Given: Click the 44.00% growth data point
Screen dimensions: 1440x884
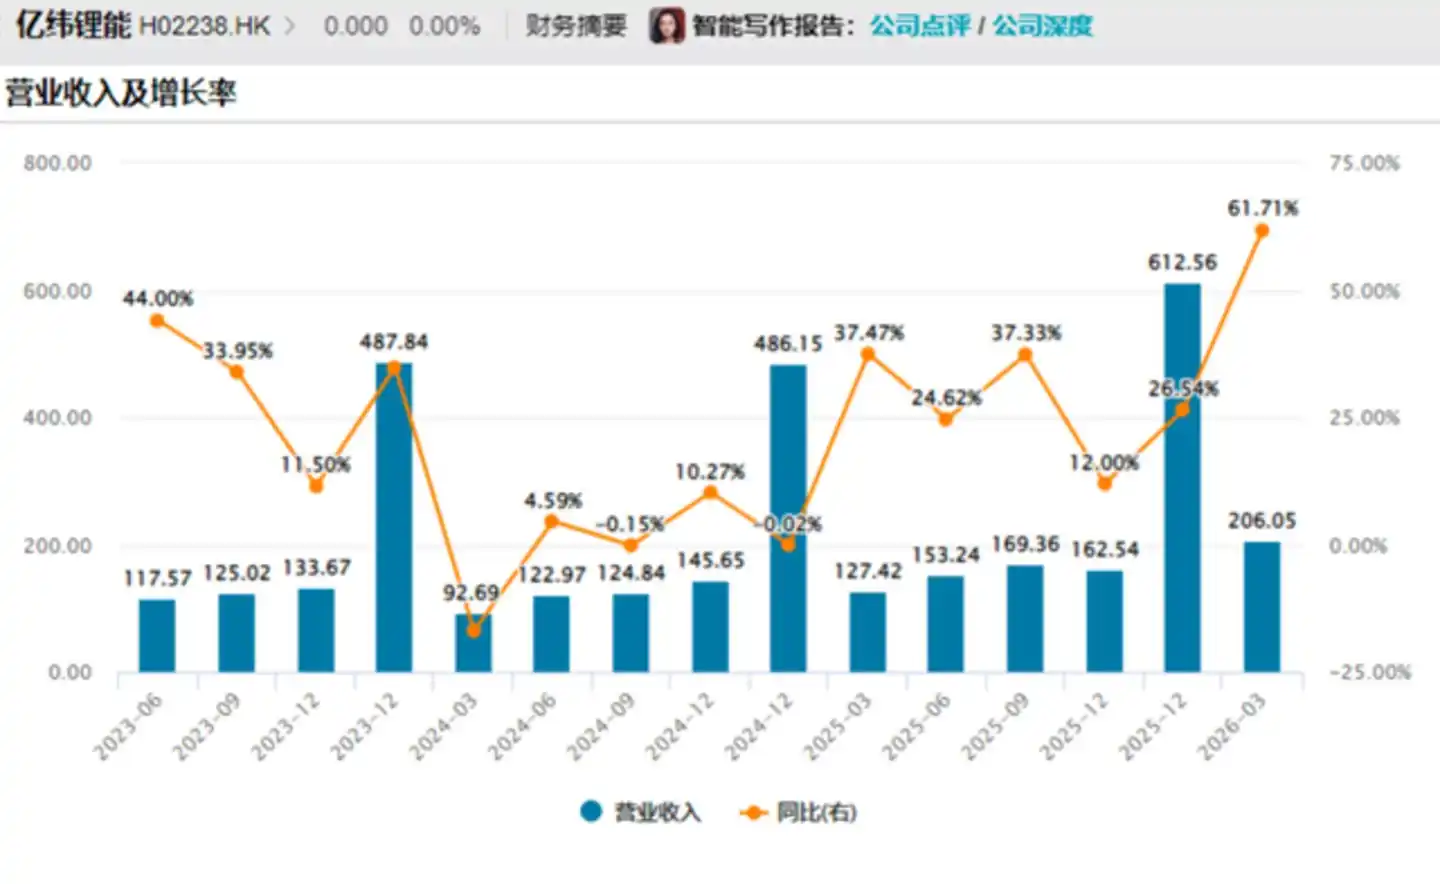Looking at the screenshot, I should [157, 321].
